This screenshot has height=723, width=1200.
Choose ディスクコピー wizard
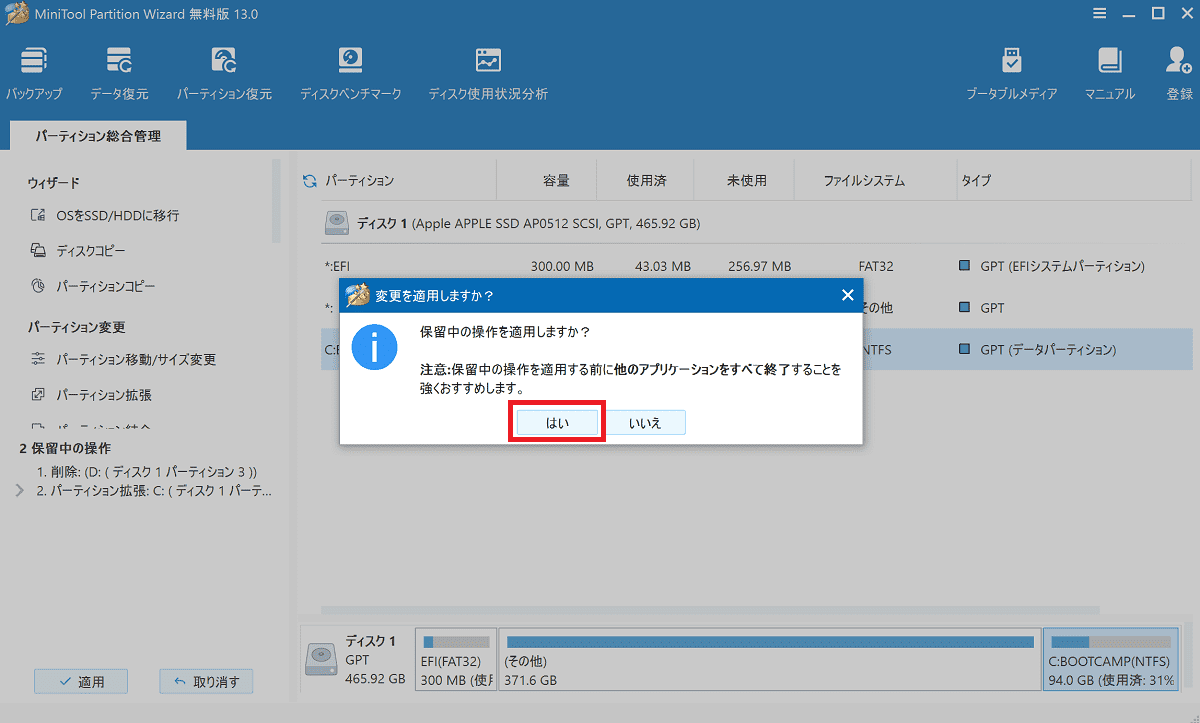78,250
